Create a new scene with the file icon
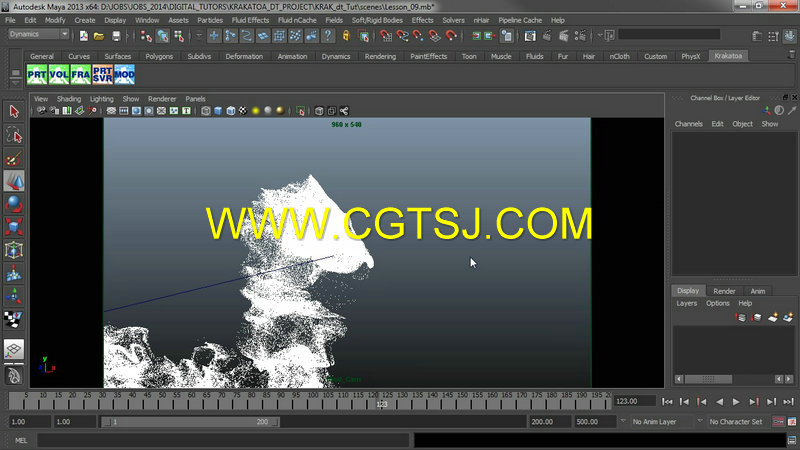 [83, 36]
